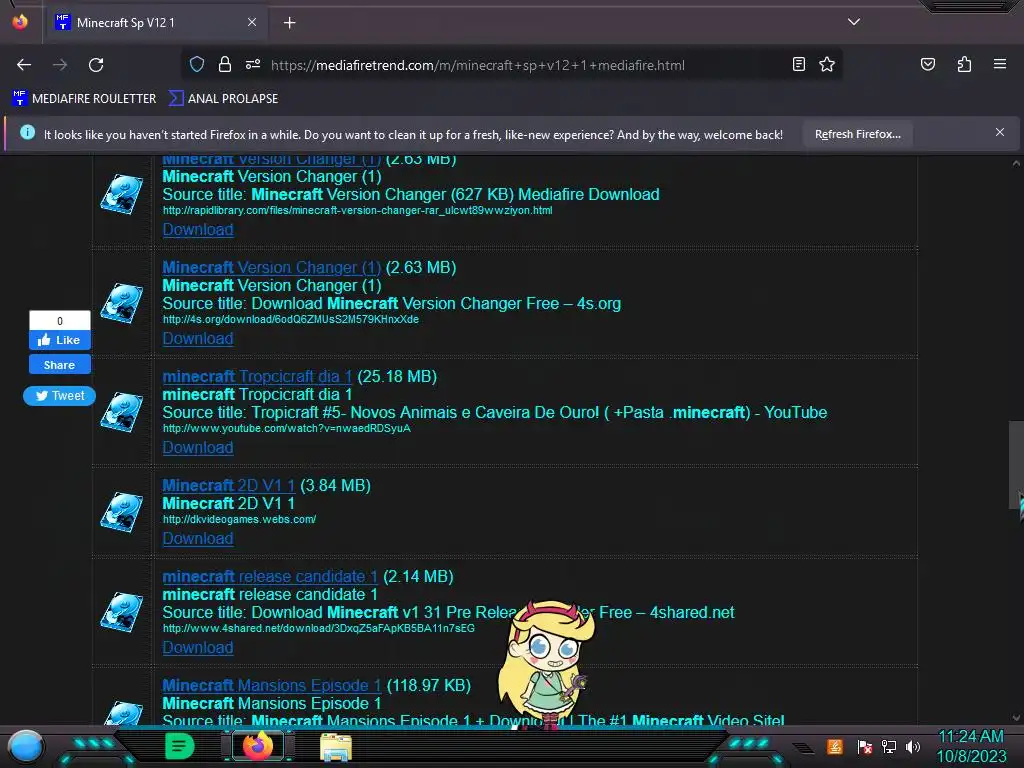Viewport: 1024px width, 768px height.
Task: Open File Explorer from taskbar
Action: pos(336,746)
